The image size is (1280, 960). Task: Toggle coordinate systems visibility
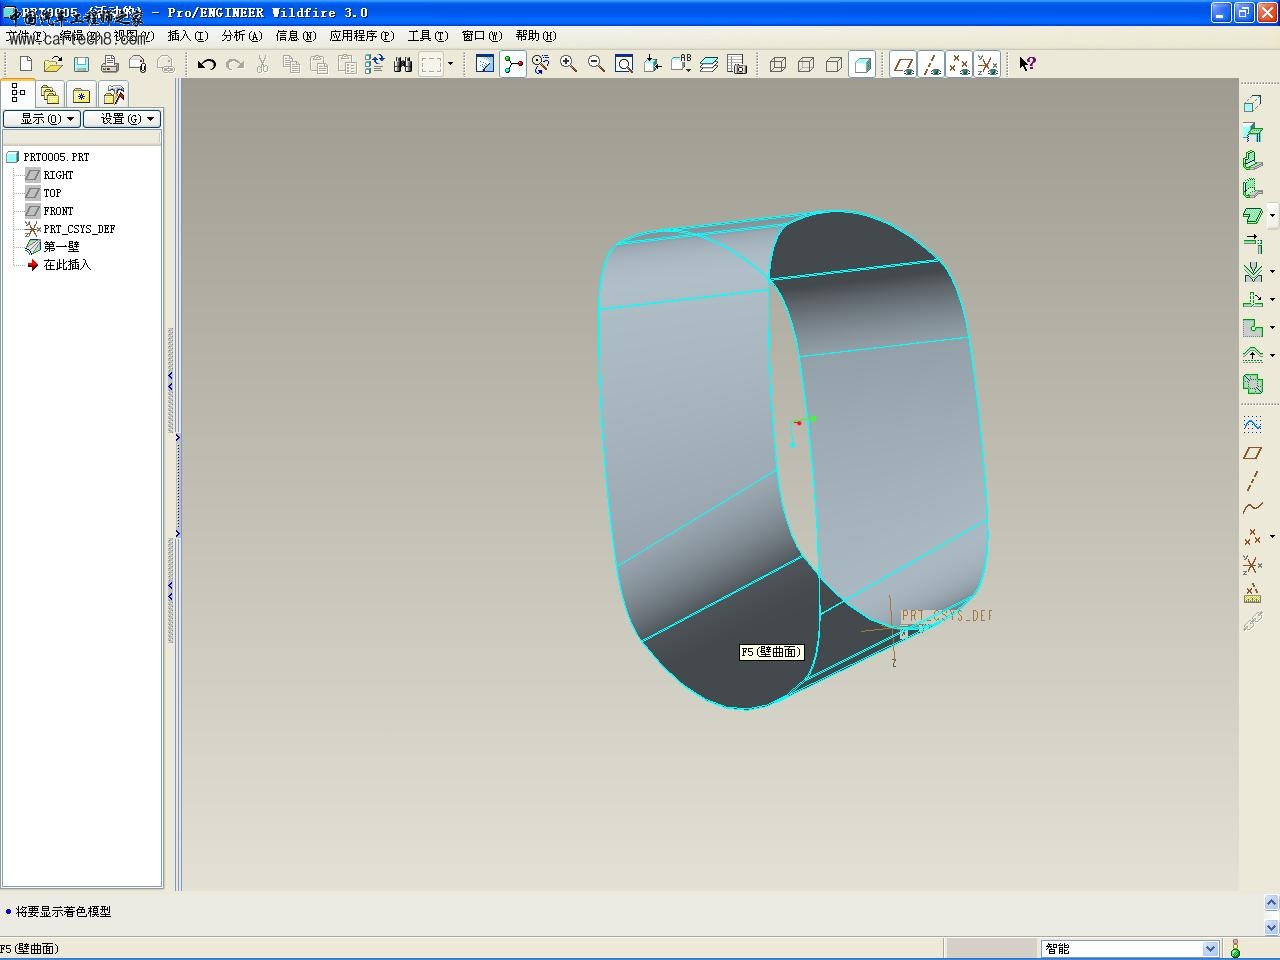coord(987,64)
